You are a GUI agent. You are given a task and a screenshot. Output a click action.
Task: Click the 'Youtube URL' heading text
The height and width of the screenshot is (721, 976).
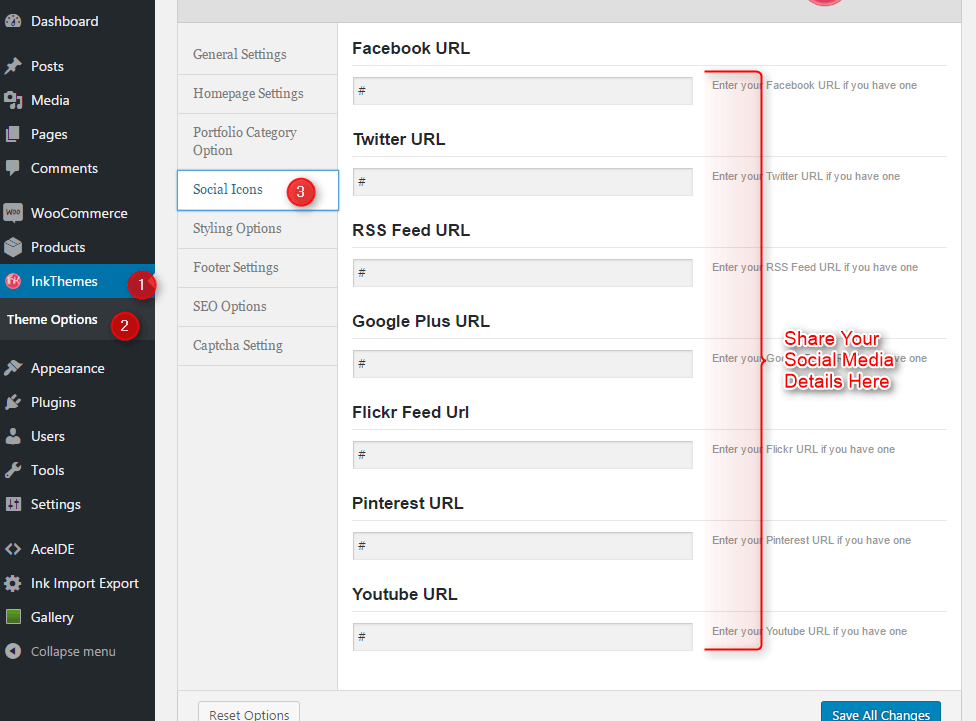pos(405,594)
